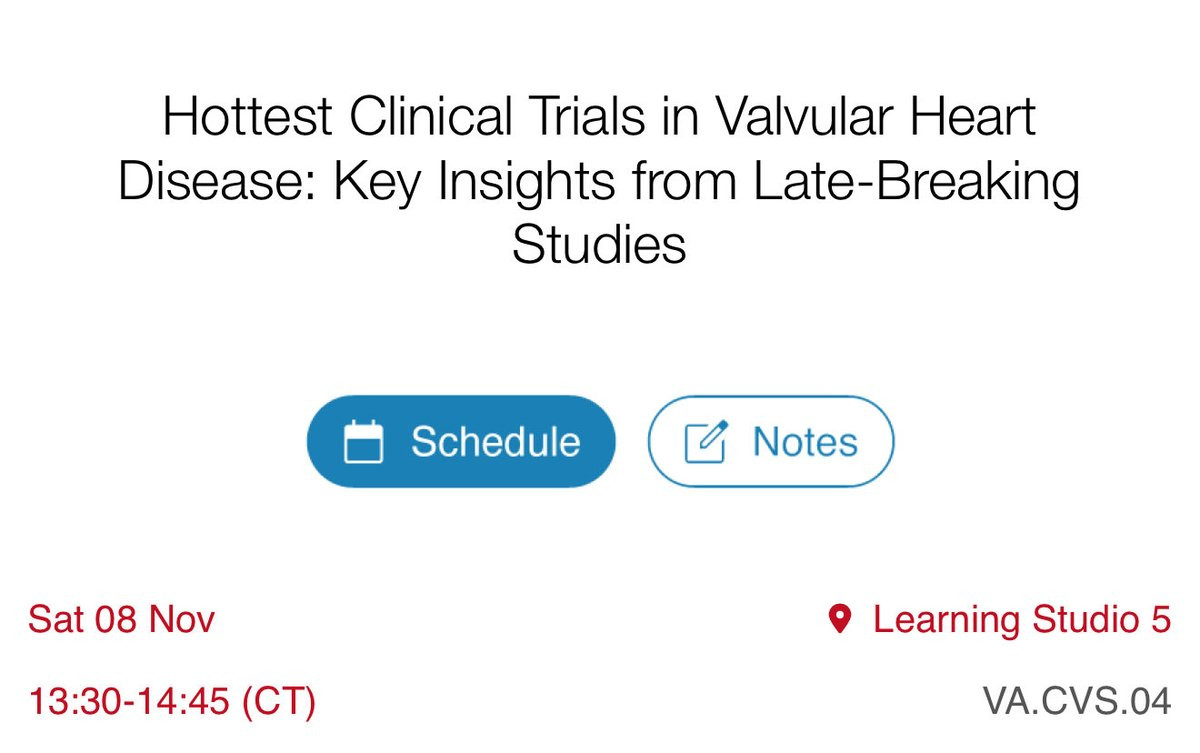Tap the red location pin icon
1200x753 pixels.
[840, 620]
